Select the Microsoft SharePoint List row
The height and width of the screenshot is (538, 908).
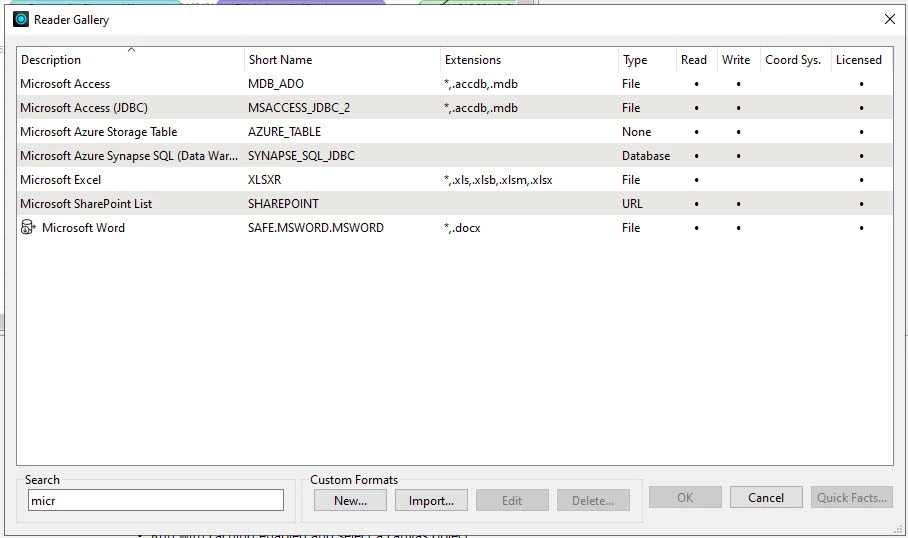coord(455,204)
